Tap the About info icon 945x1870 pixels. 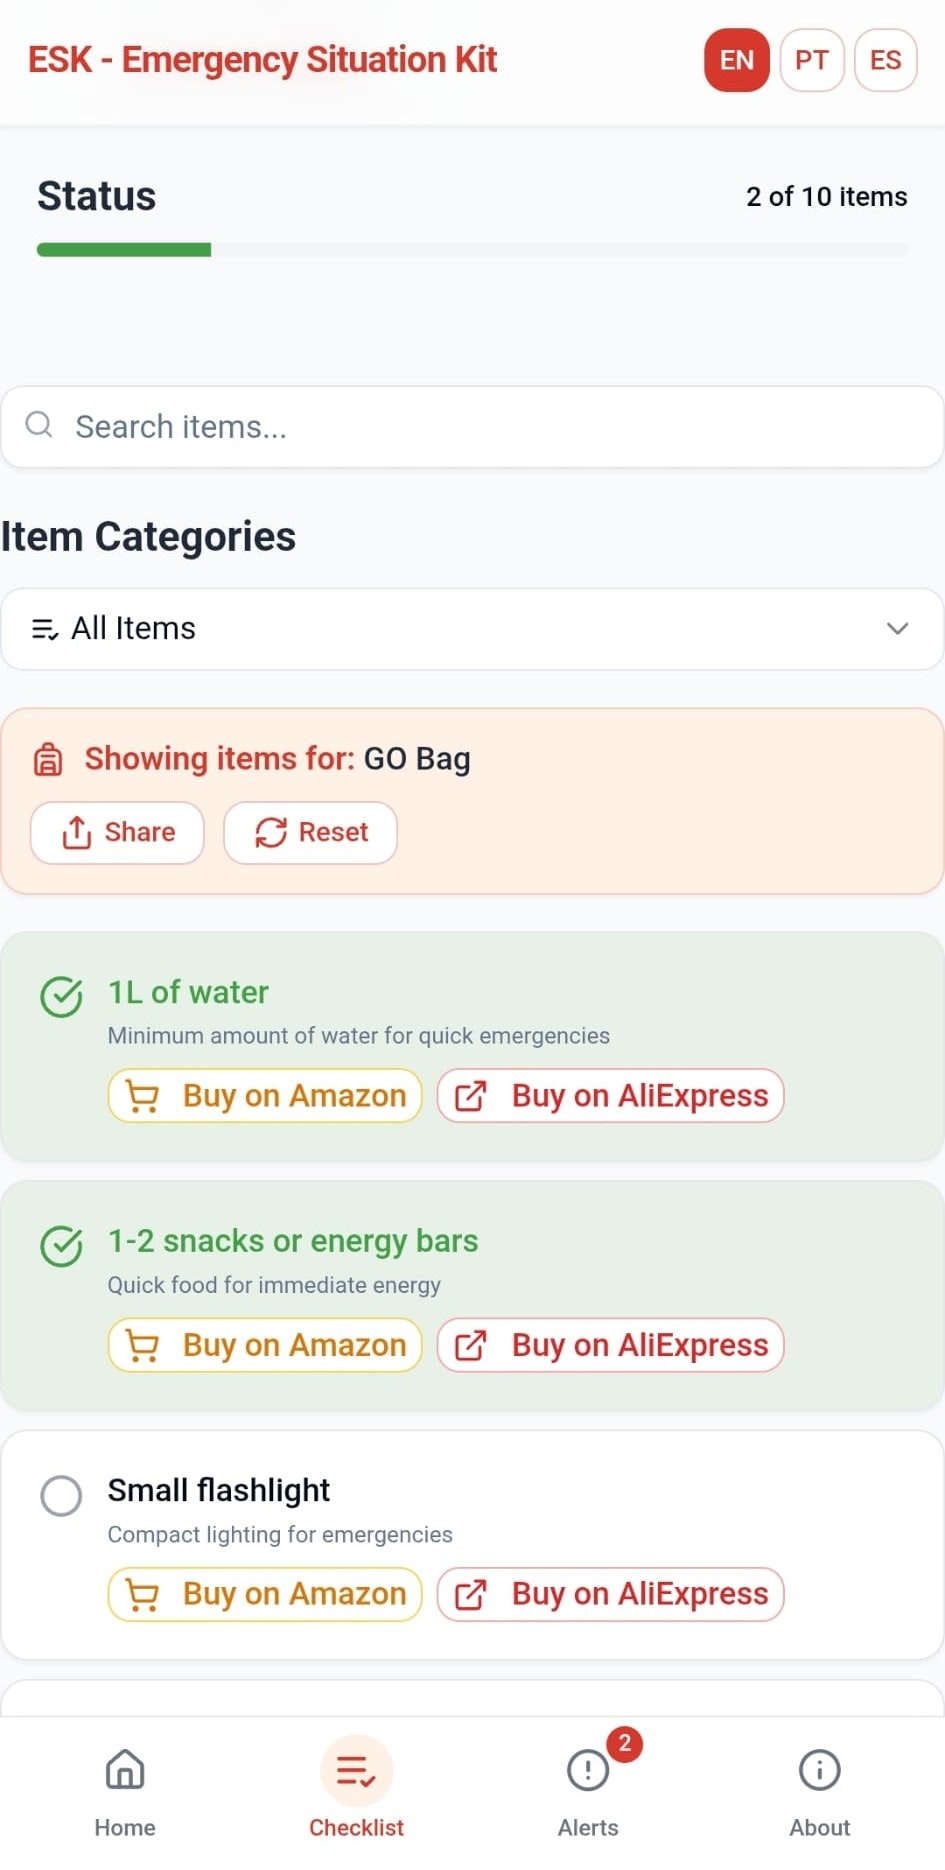[820, 1770]
